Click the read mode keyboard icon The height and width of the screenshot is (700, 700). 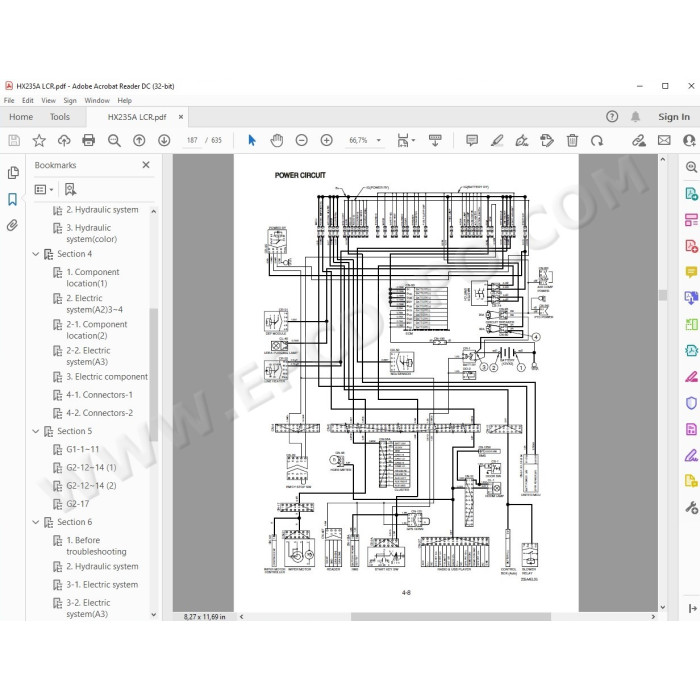pos(435,141)
